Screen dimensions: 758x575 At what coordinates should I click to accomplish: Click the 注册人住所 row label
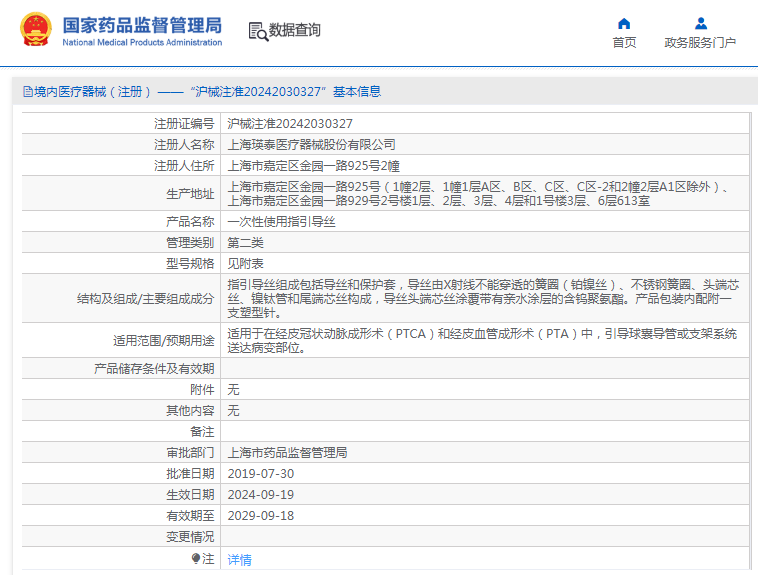coord(184,166)
